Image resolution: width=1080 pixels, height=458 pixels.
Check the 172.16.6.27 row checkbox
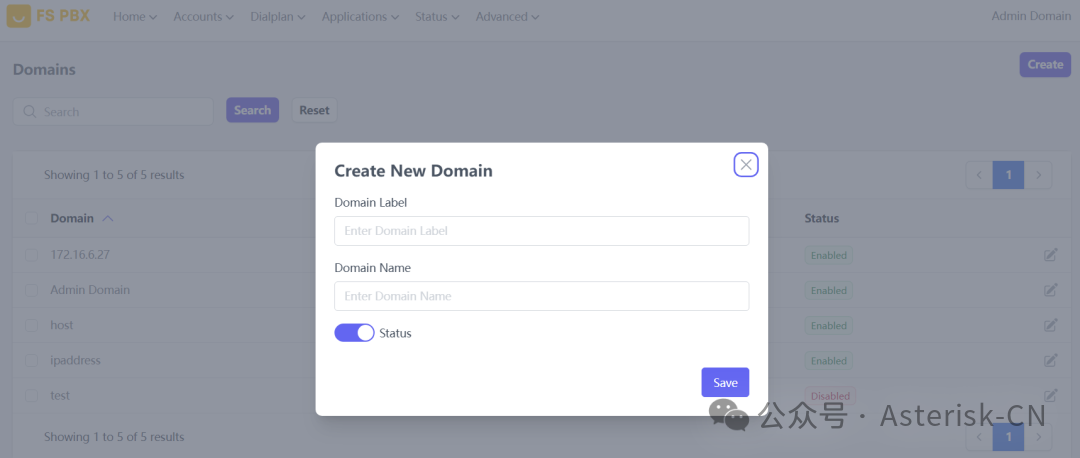[x=31, y=255]
